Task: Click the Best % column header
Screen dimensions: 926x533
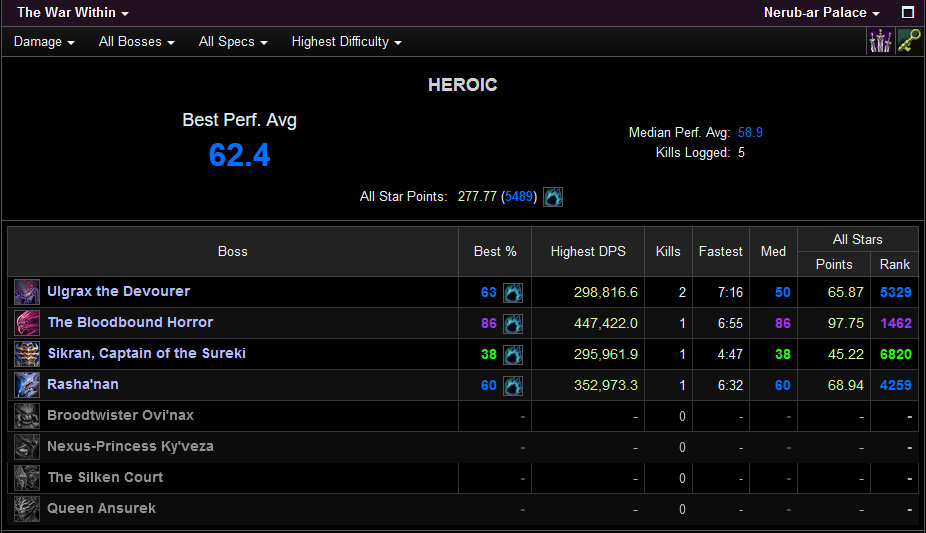Action: 495,251
